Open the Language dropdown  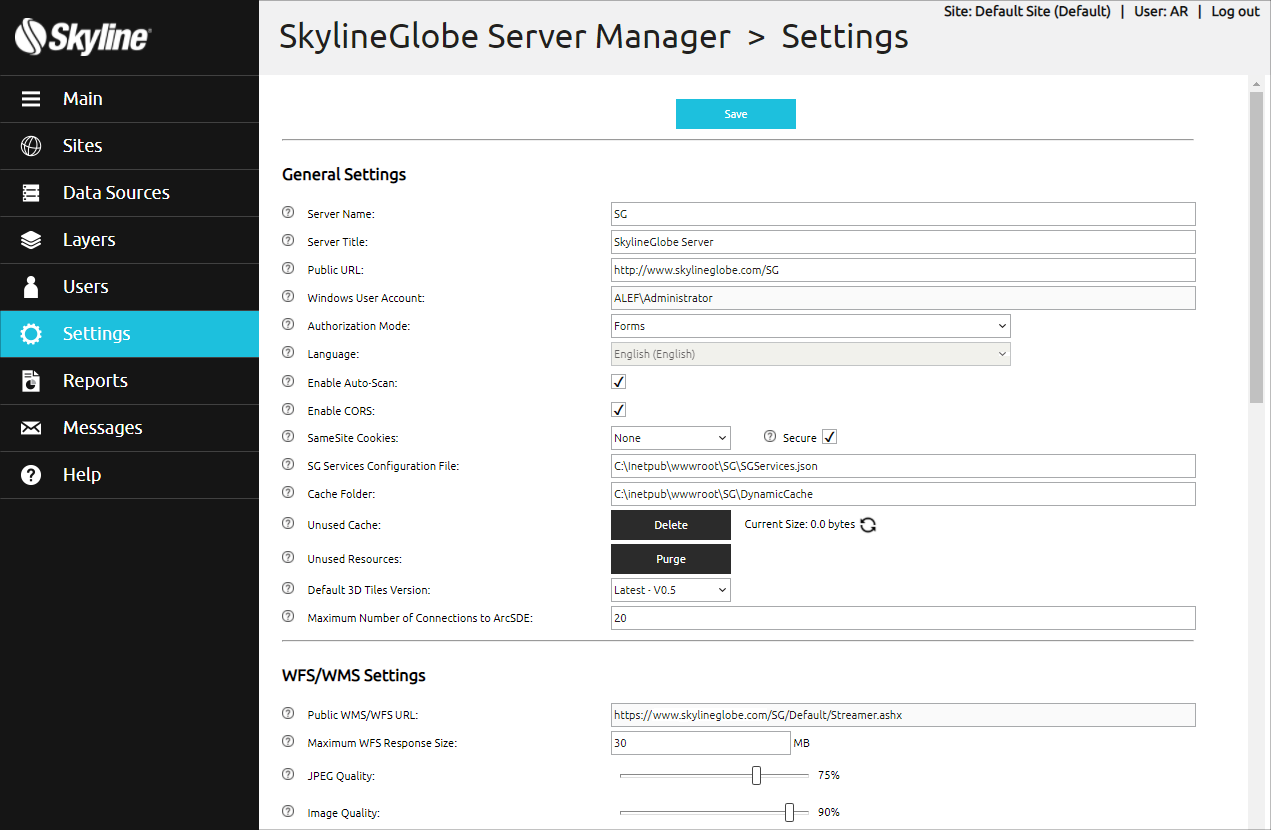811,354
